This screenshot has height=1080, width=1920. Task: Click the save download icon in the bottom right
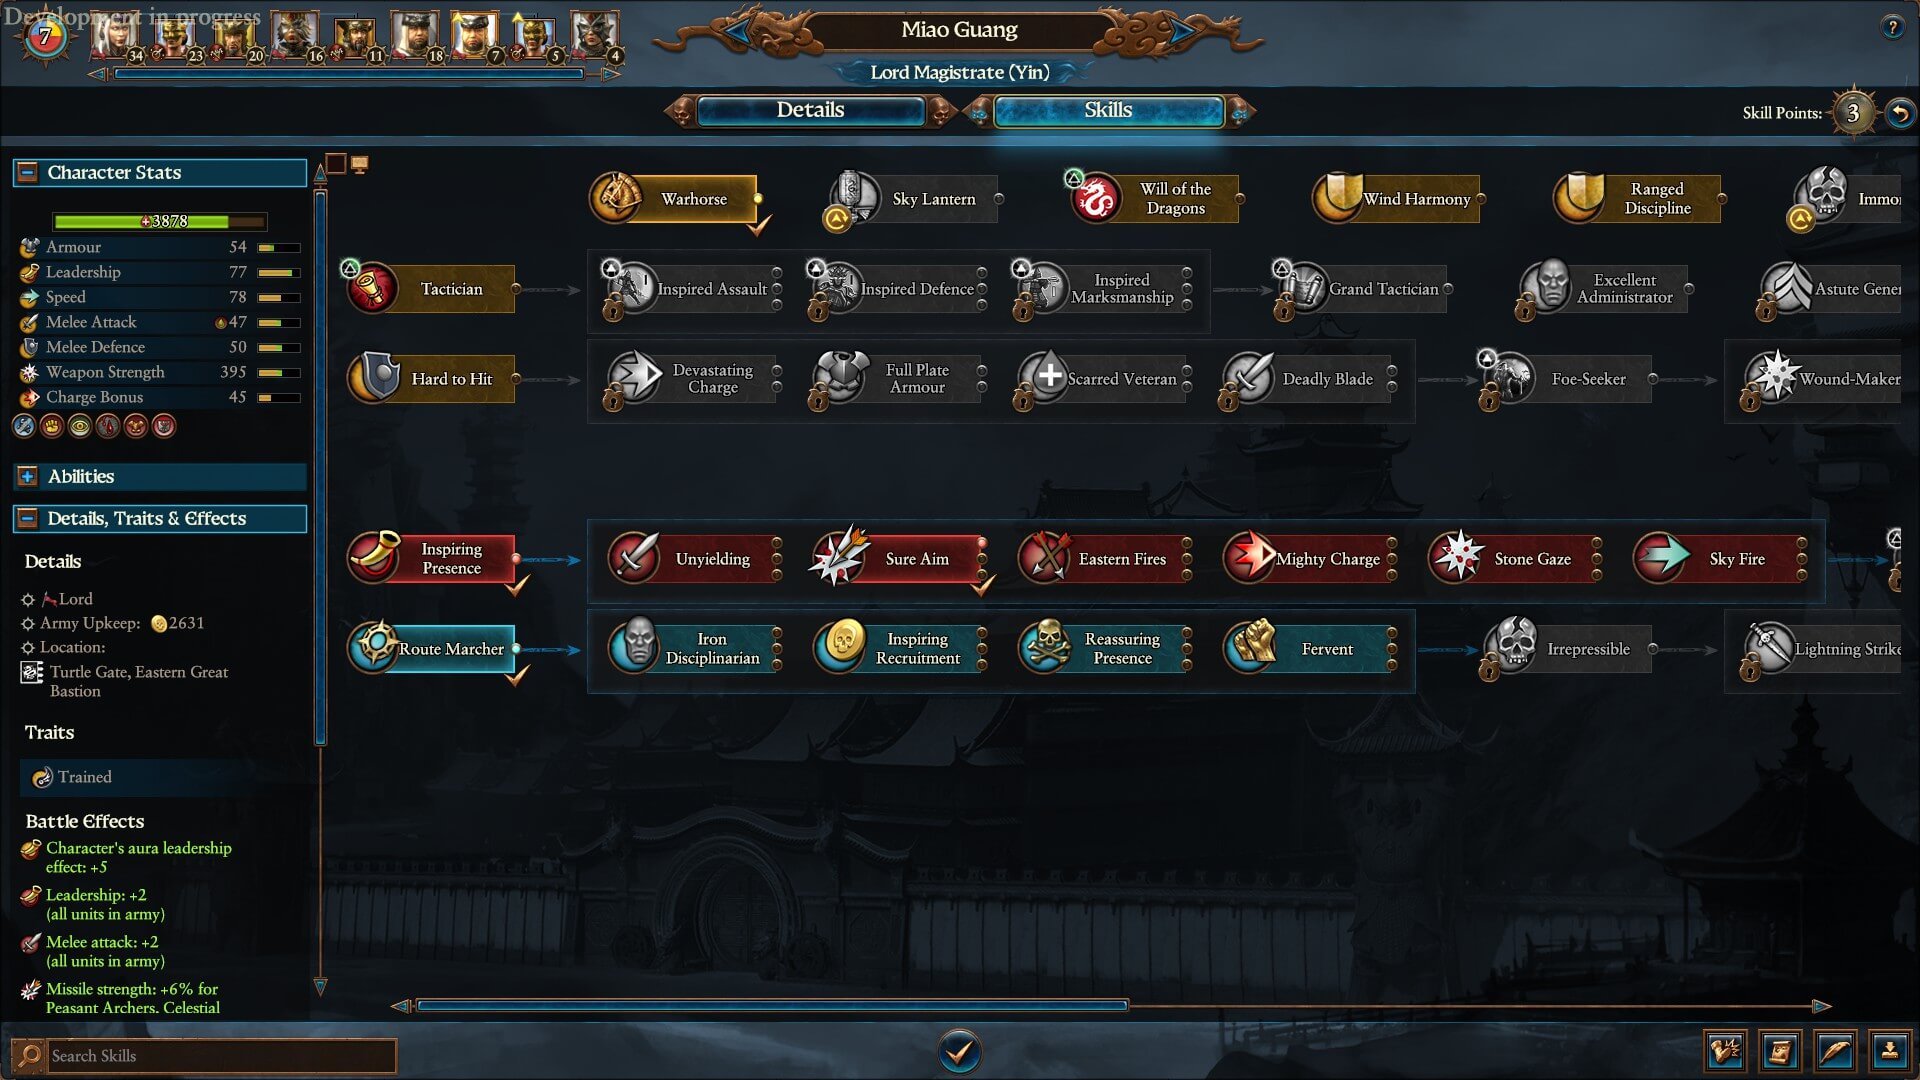1888,1051
